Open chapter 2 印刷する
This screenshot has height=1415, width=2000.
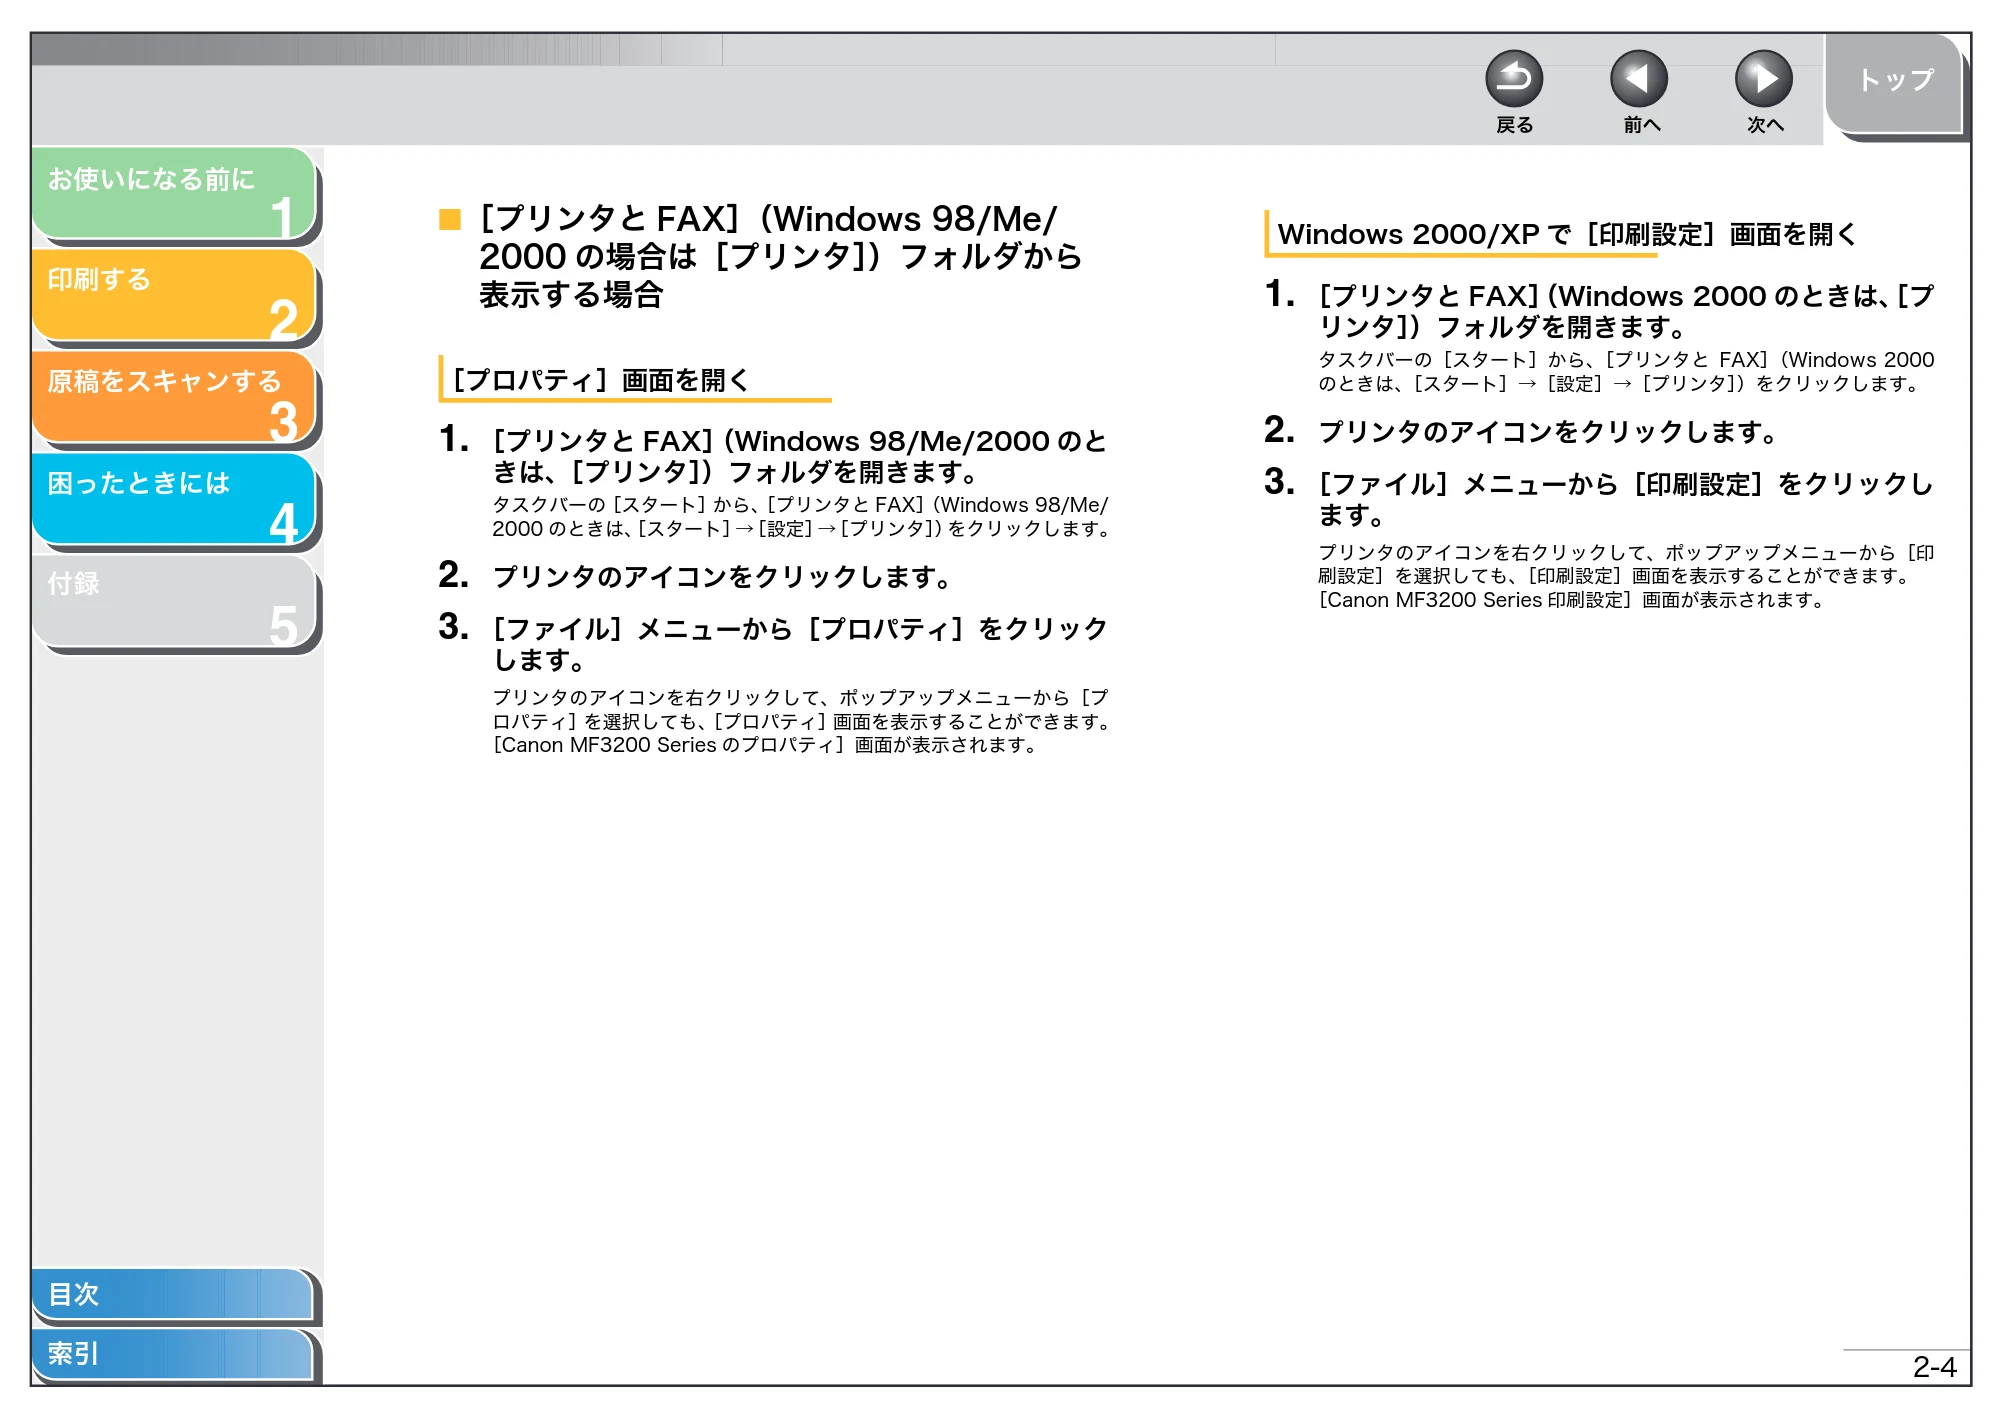coord(174,296)
